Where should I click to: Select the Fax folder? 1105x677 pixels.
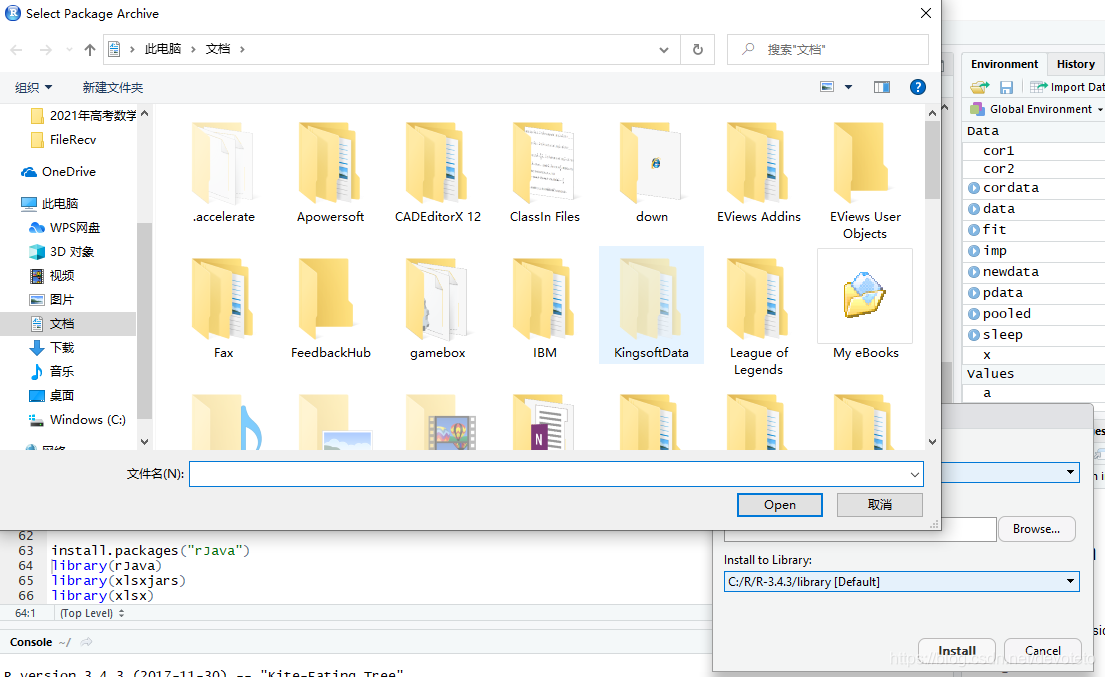[223, 309]
